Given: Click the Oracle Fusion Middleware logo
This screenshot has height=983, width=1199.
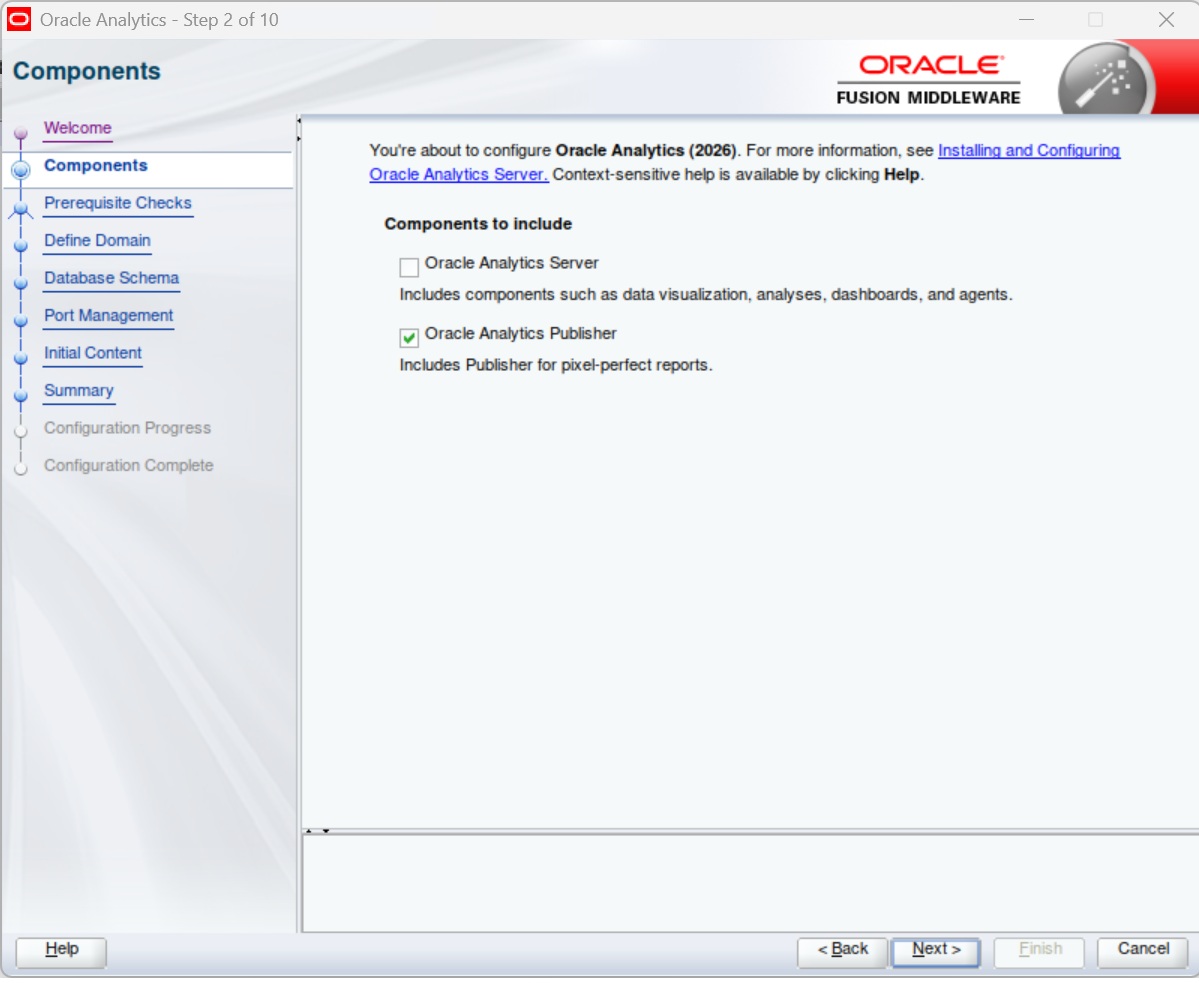Looking at the screenshot, I should tap(928, 79).
